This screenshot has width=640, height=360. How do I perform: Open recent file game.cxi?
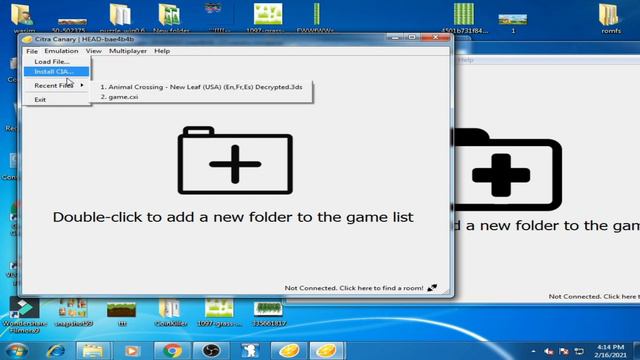click(x=201, y=97)
